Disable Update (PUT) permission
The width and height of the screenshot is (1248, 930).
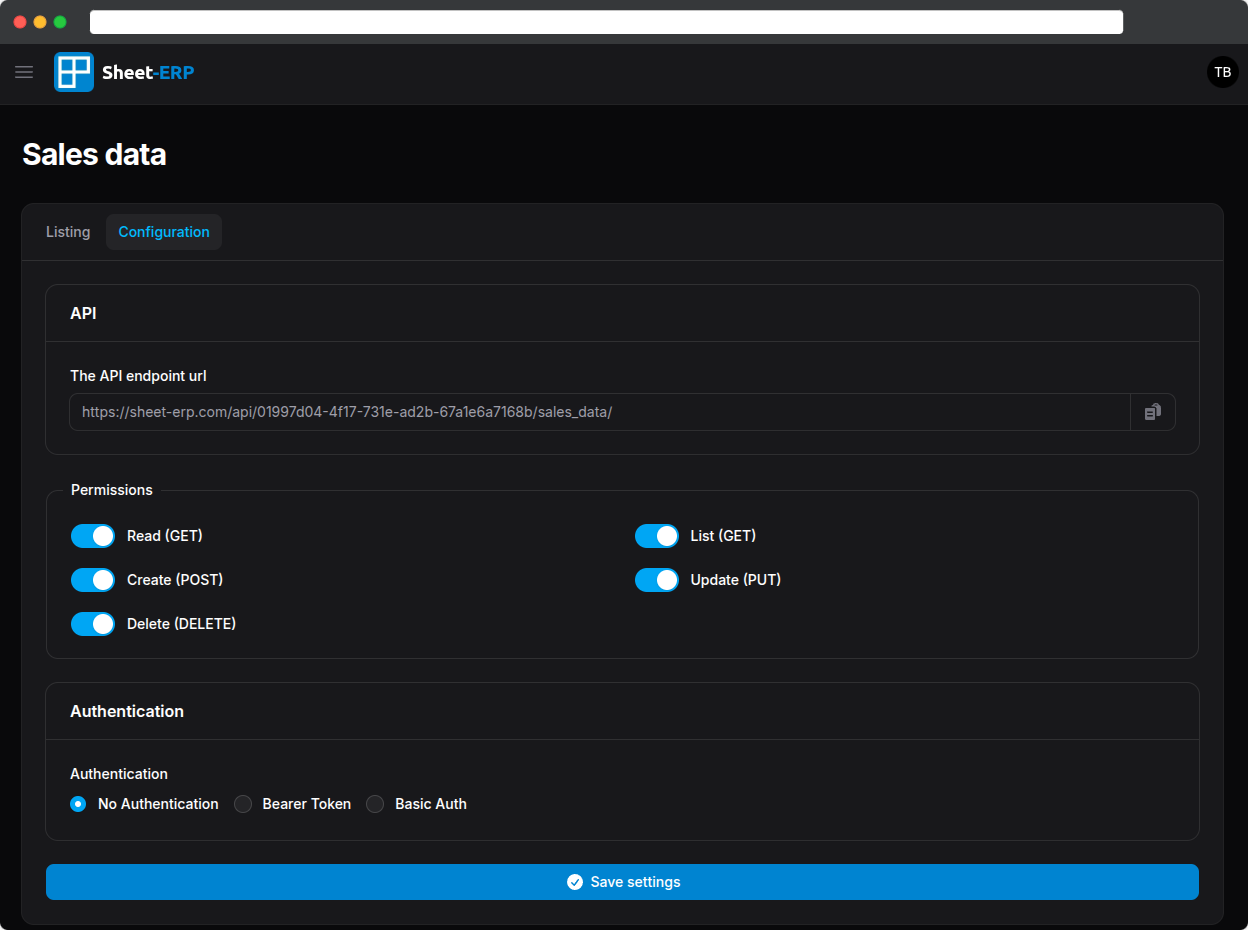[657, 580]
